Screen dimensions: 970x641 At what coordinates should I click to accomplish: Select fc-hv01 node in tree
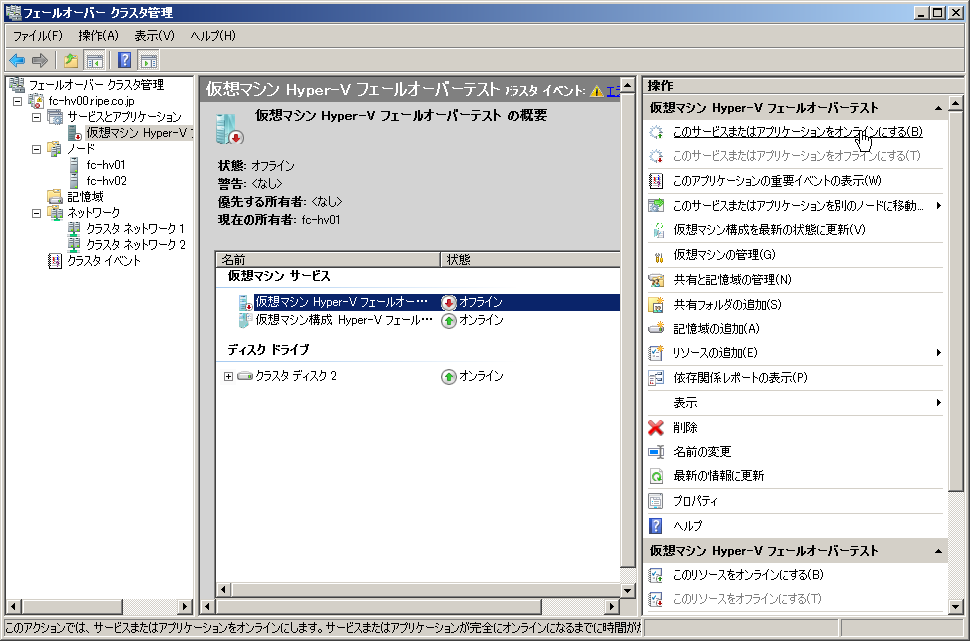[106, 165]
